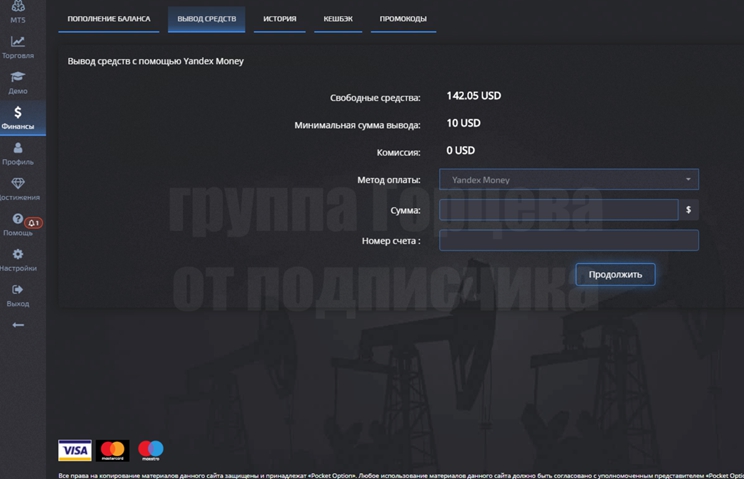Click the Сумма amount input field
This screenshot has height=479, width=744.
(x=558, y=210)
